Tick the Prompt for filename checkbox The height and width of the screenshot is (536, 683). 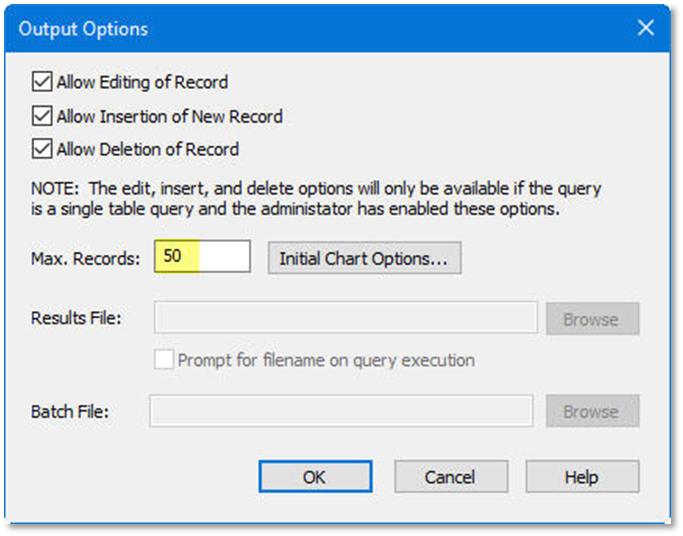point(164,360)
